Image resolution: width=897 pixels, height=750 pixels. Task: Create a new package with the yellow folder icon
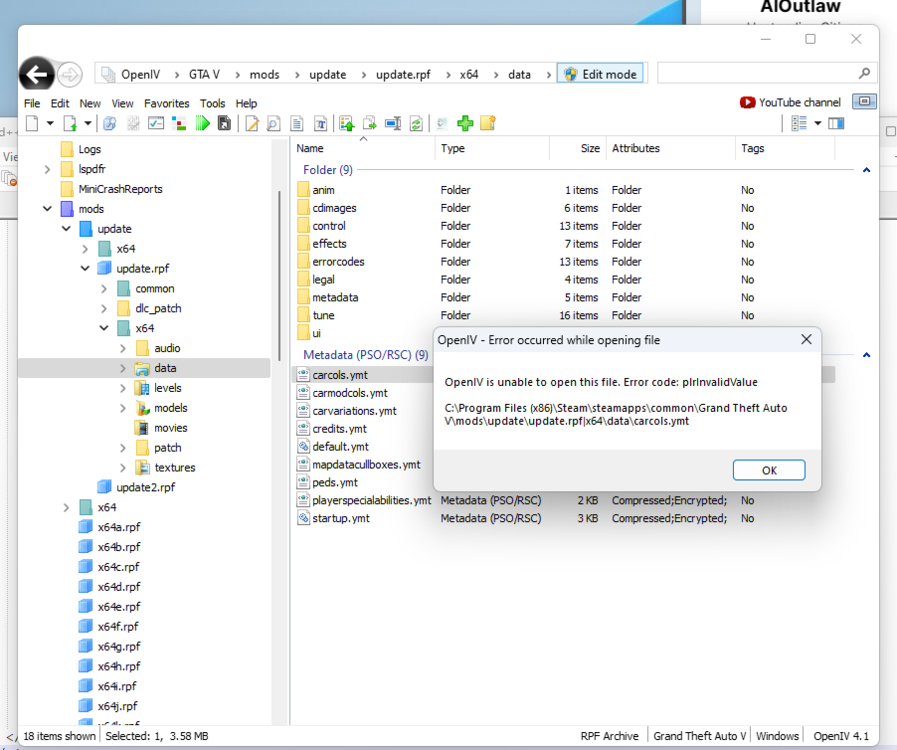coord(488,123)
